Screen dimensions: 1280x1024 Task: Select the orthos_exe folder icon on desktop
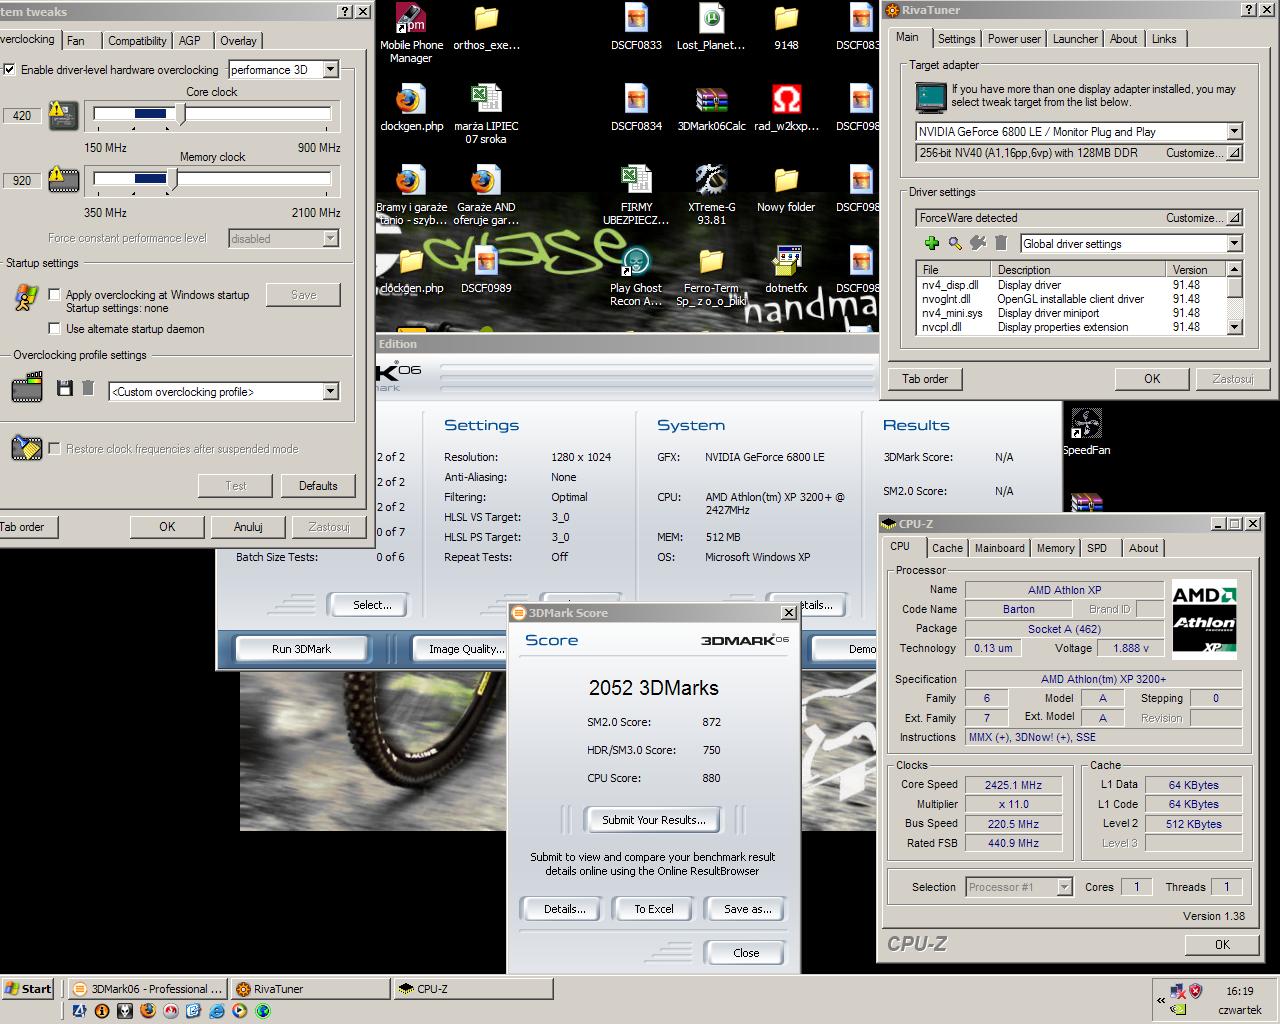[x=486, y=20]
